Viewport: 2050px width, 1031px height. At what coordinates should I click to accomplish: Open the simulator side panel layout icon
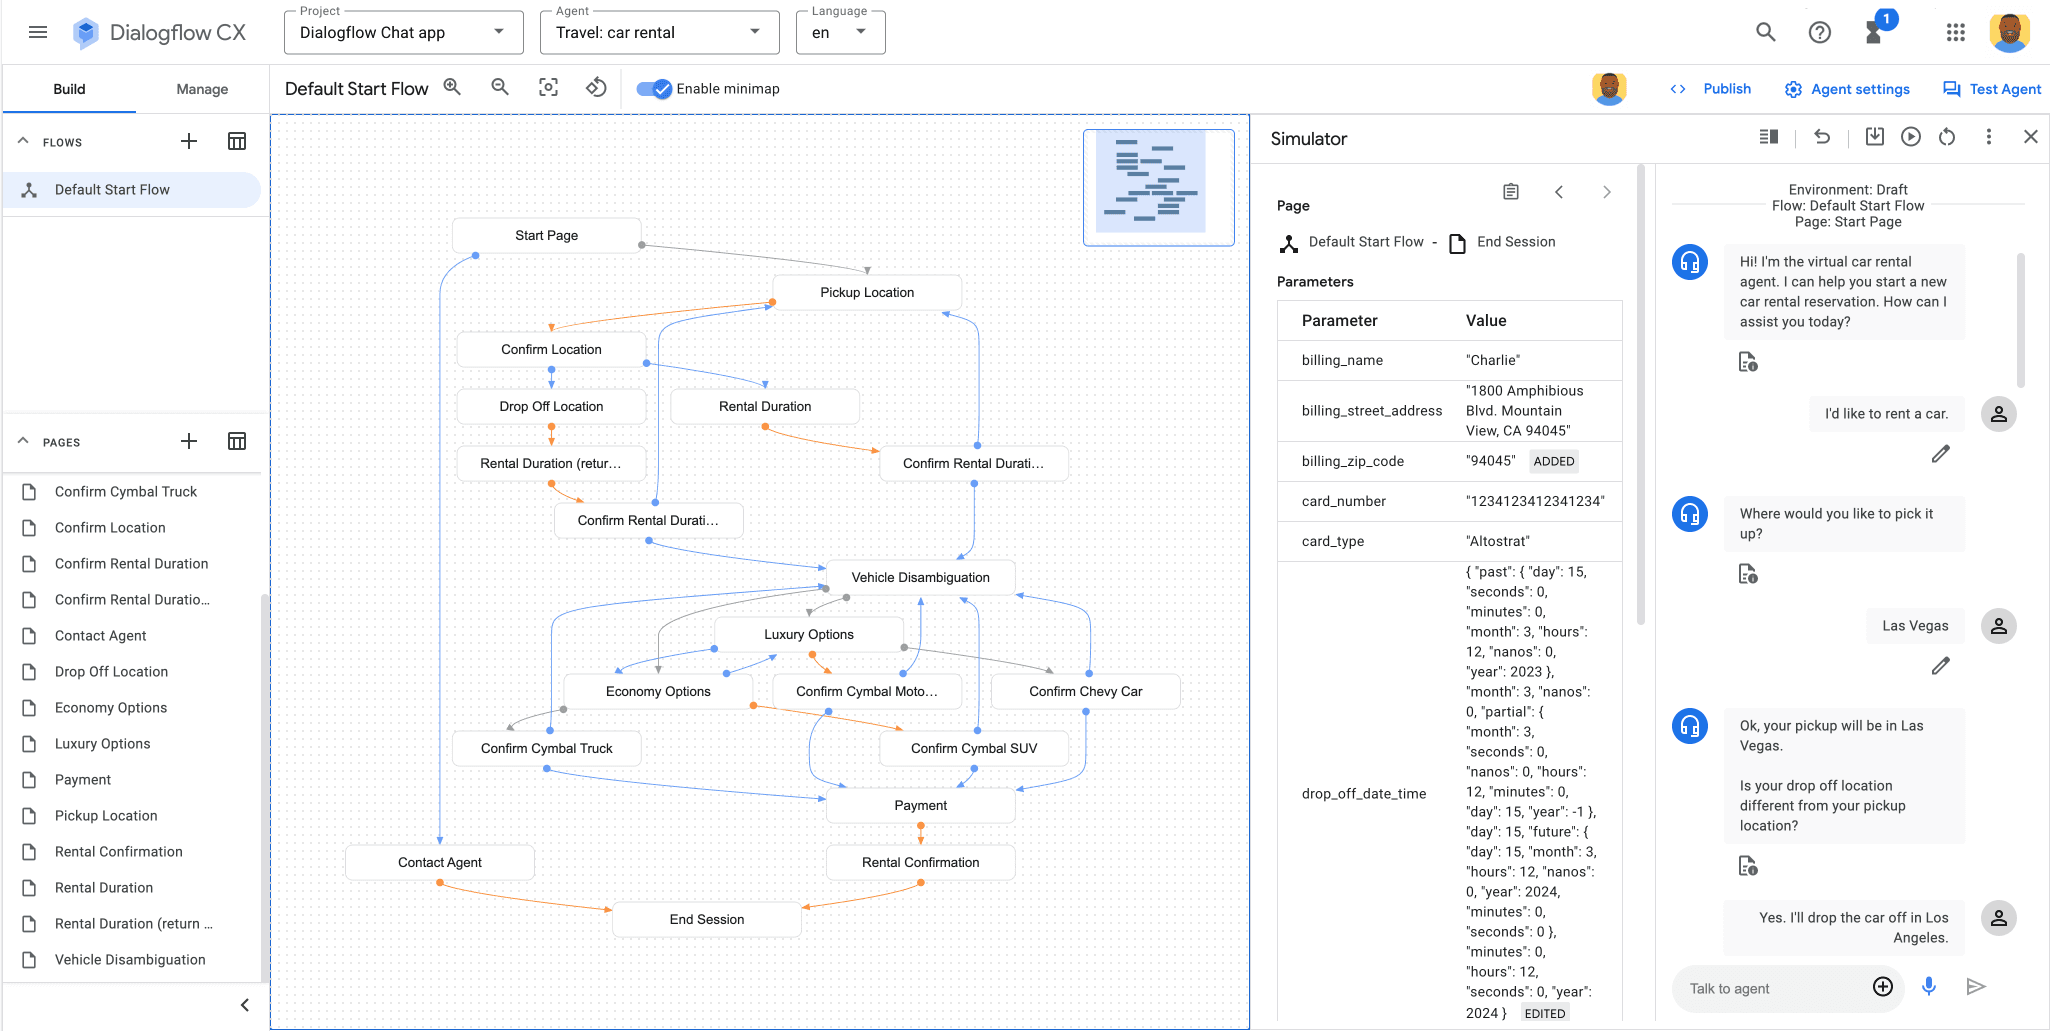tap(1768, 137)
